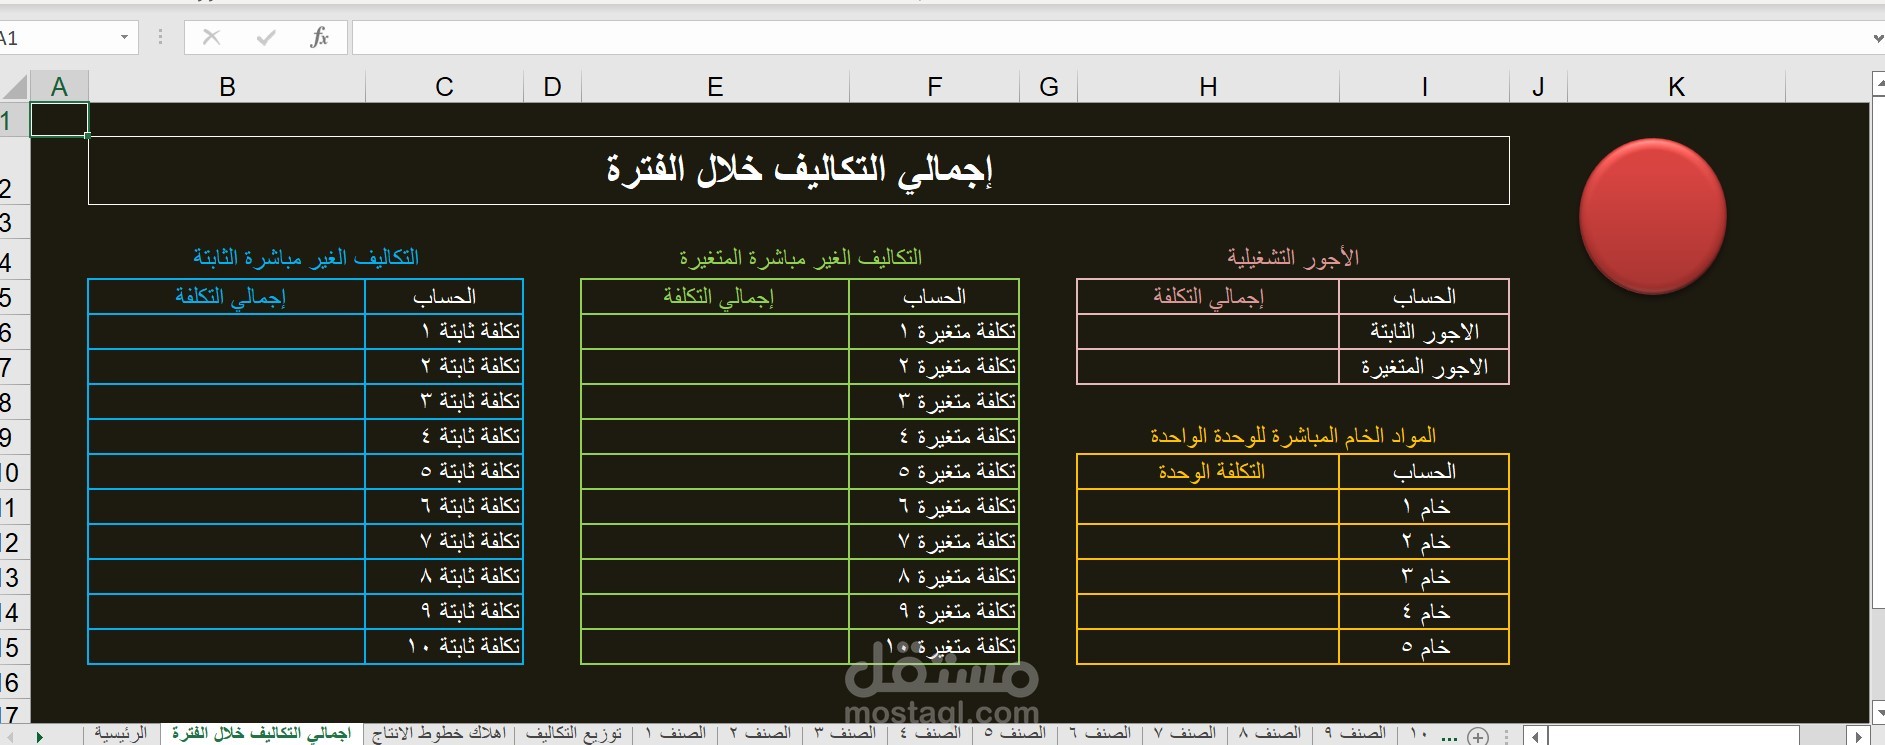Click the heading الأجور التشغيلية
The height and width of the screenshot is (745, 1885).
(1293, 258)
